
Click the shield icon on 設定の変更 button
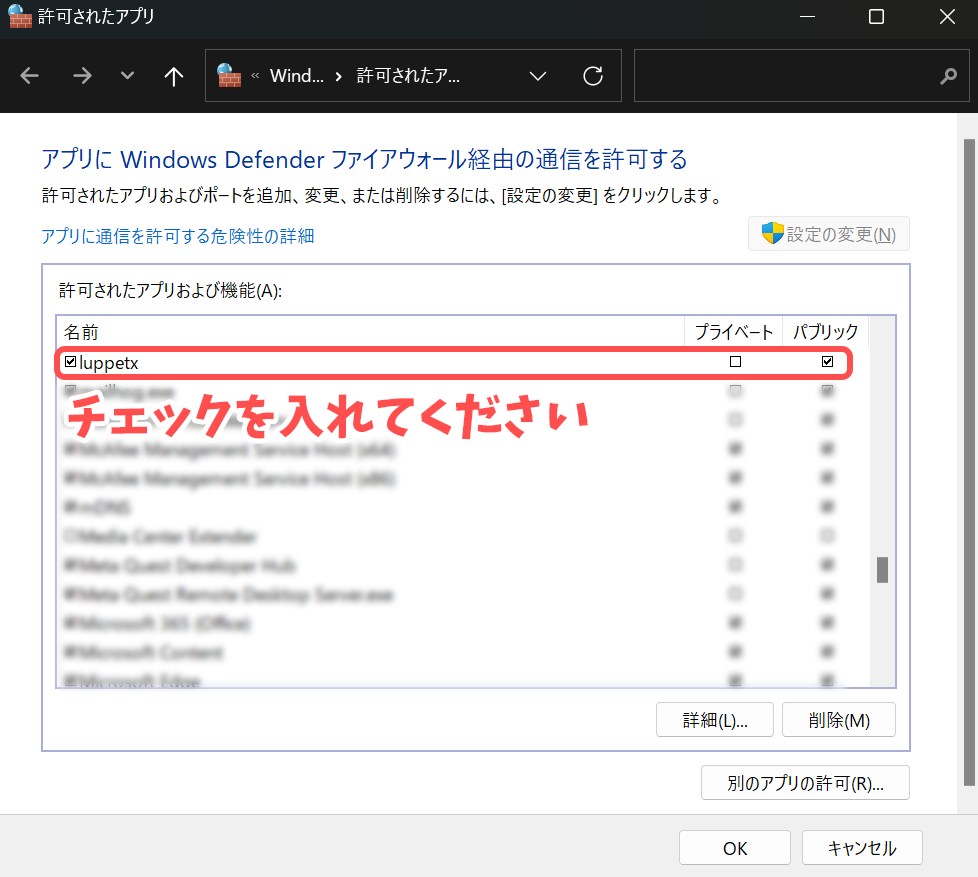coord(772,234)
